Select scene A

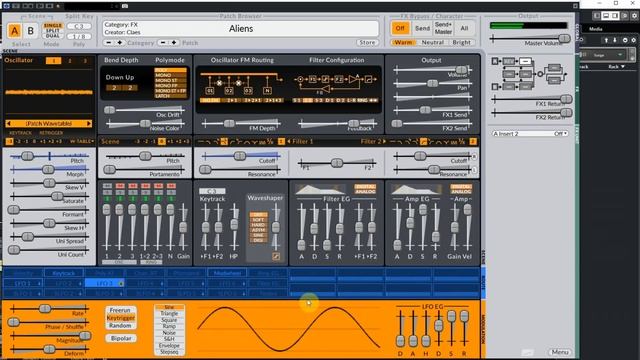tap(15, 31)
